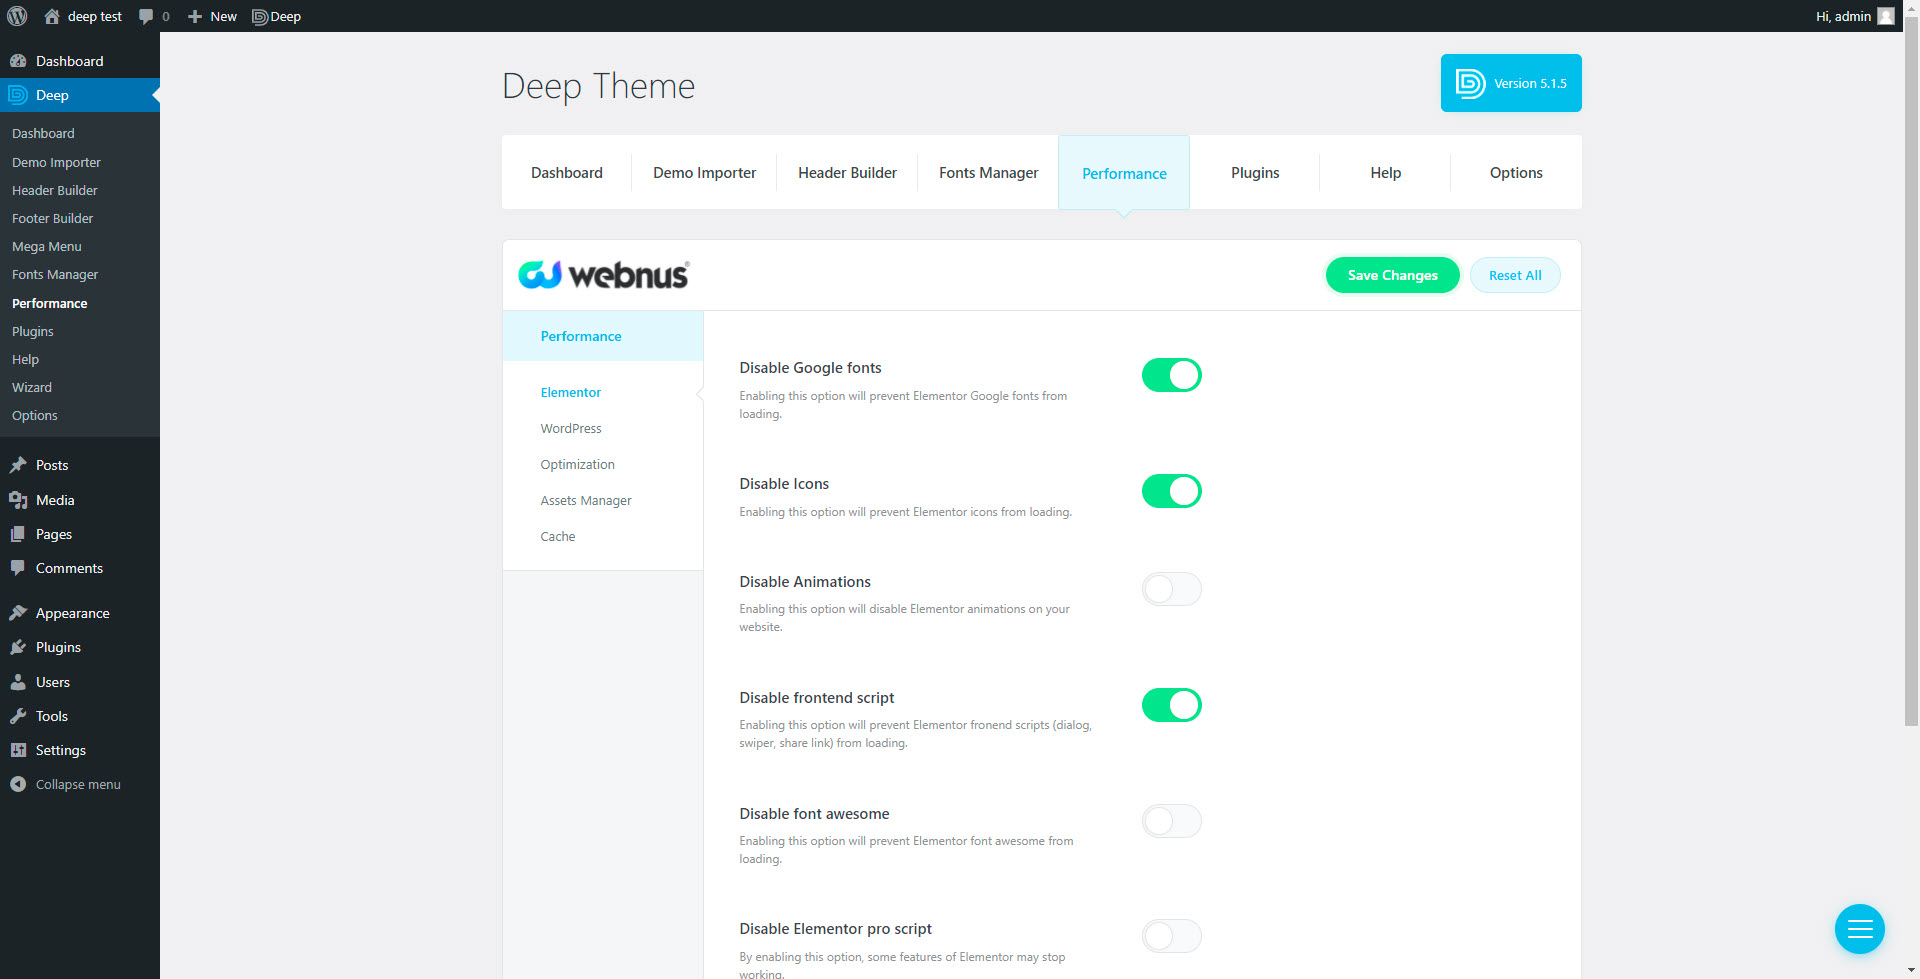1920x979 pixels.
Task: Open the Options tab
Action: (x=1516, y=172)
